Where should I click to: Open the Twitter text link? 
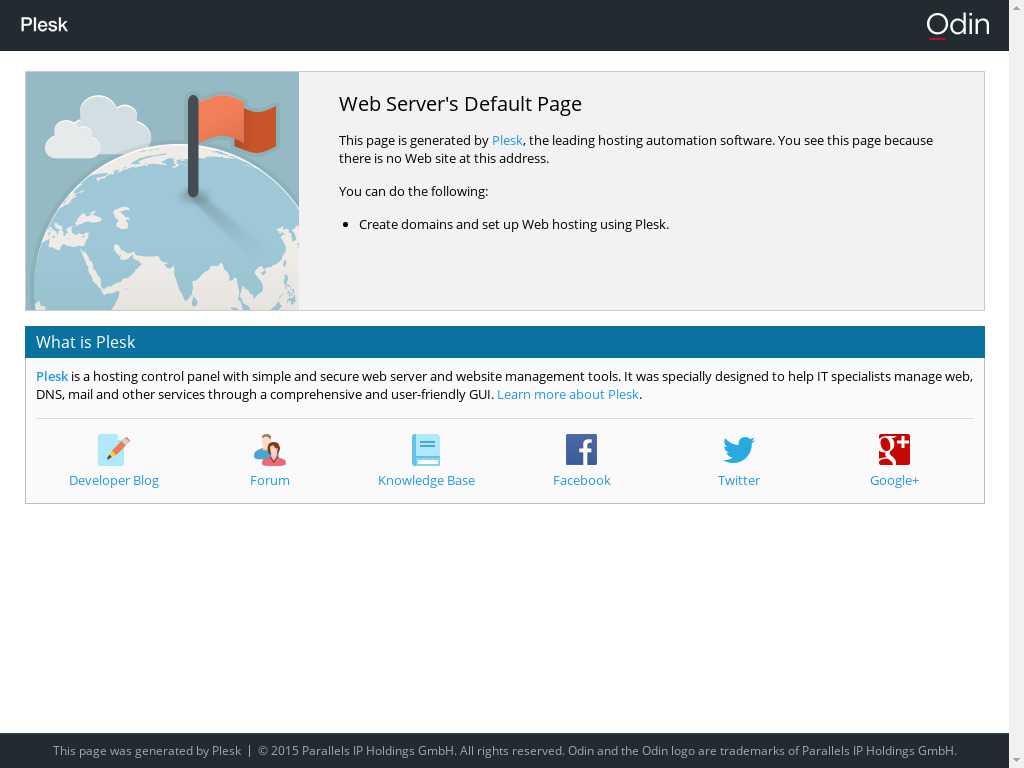pyautogui.click(x=739, y=481)
